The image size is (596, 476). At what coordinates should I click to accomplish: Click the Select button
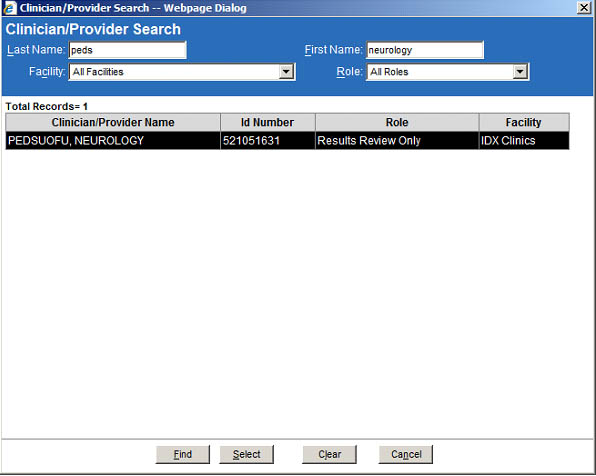[246, 454]
